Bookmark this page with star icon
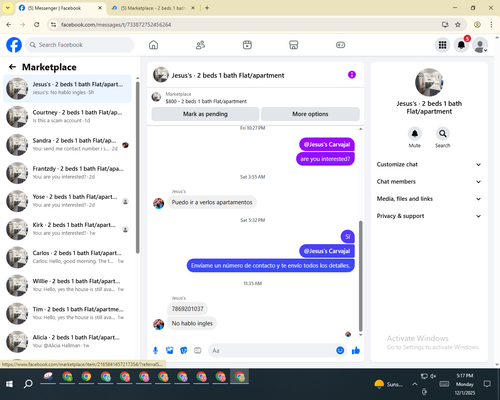Image resolution: width=500 pixels, height=400 pixels. pyautogui.click(x=458, y=24)
